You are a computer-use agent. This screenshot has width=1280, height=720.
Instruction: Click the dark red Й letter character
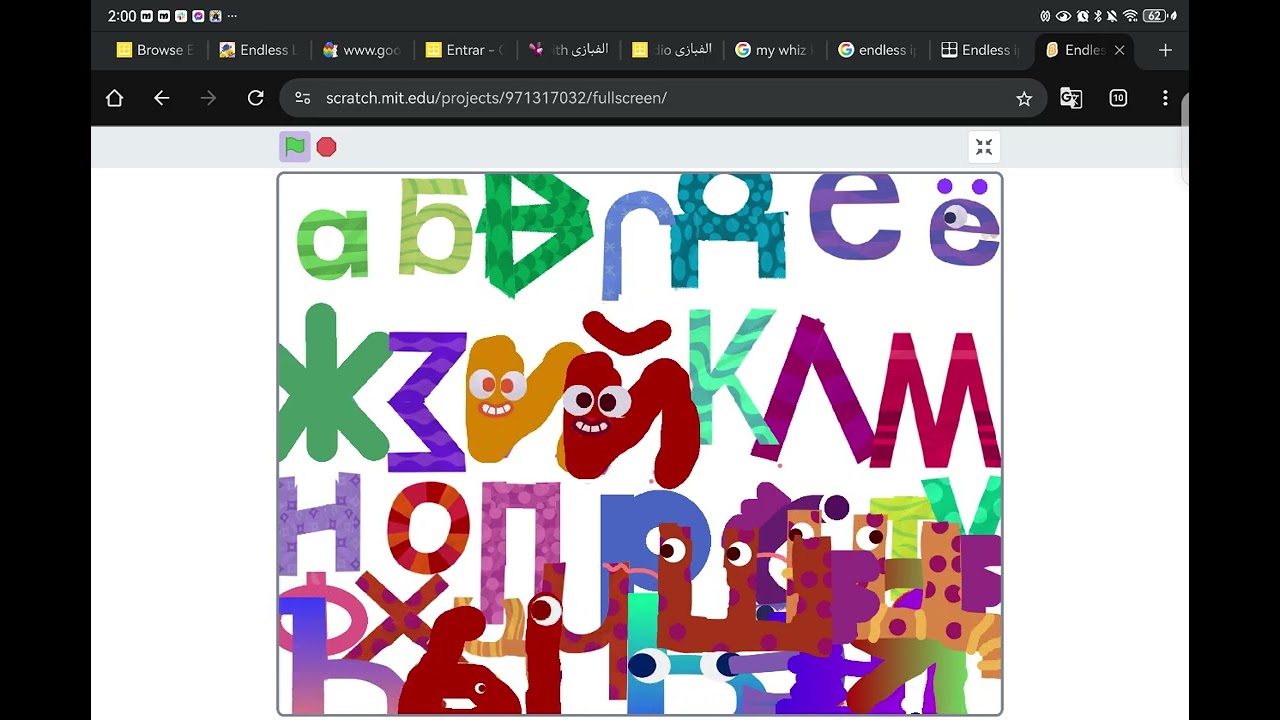tap(628, 400)
